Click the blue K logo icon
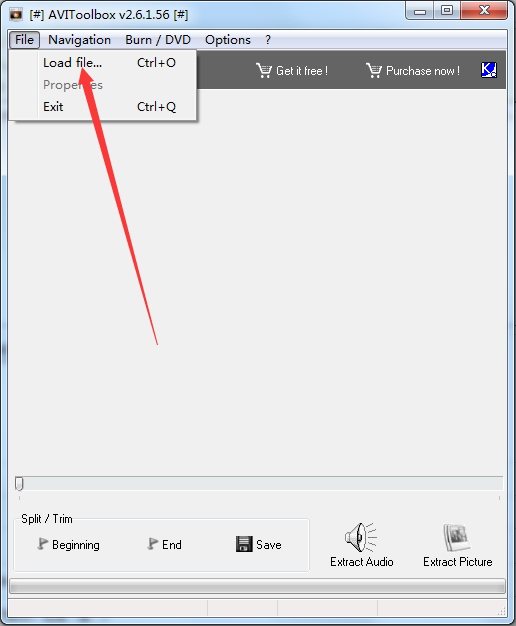This screenshot has width=516, height=626. 489,70
